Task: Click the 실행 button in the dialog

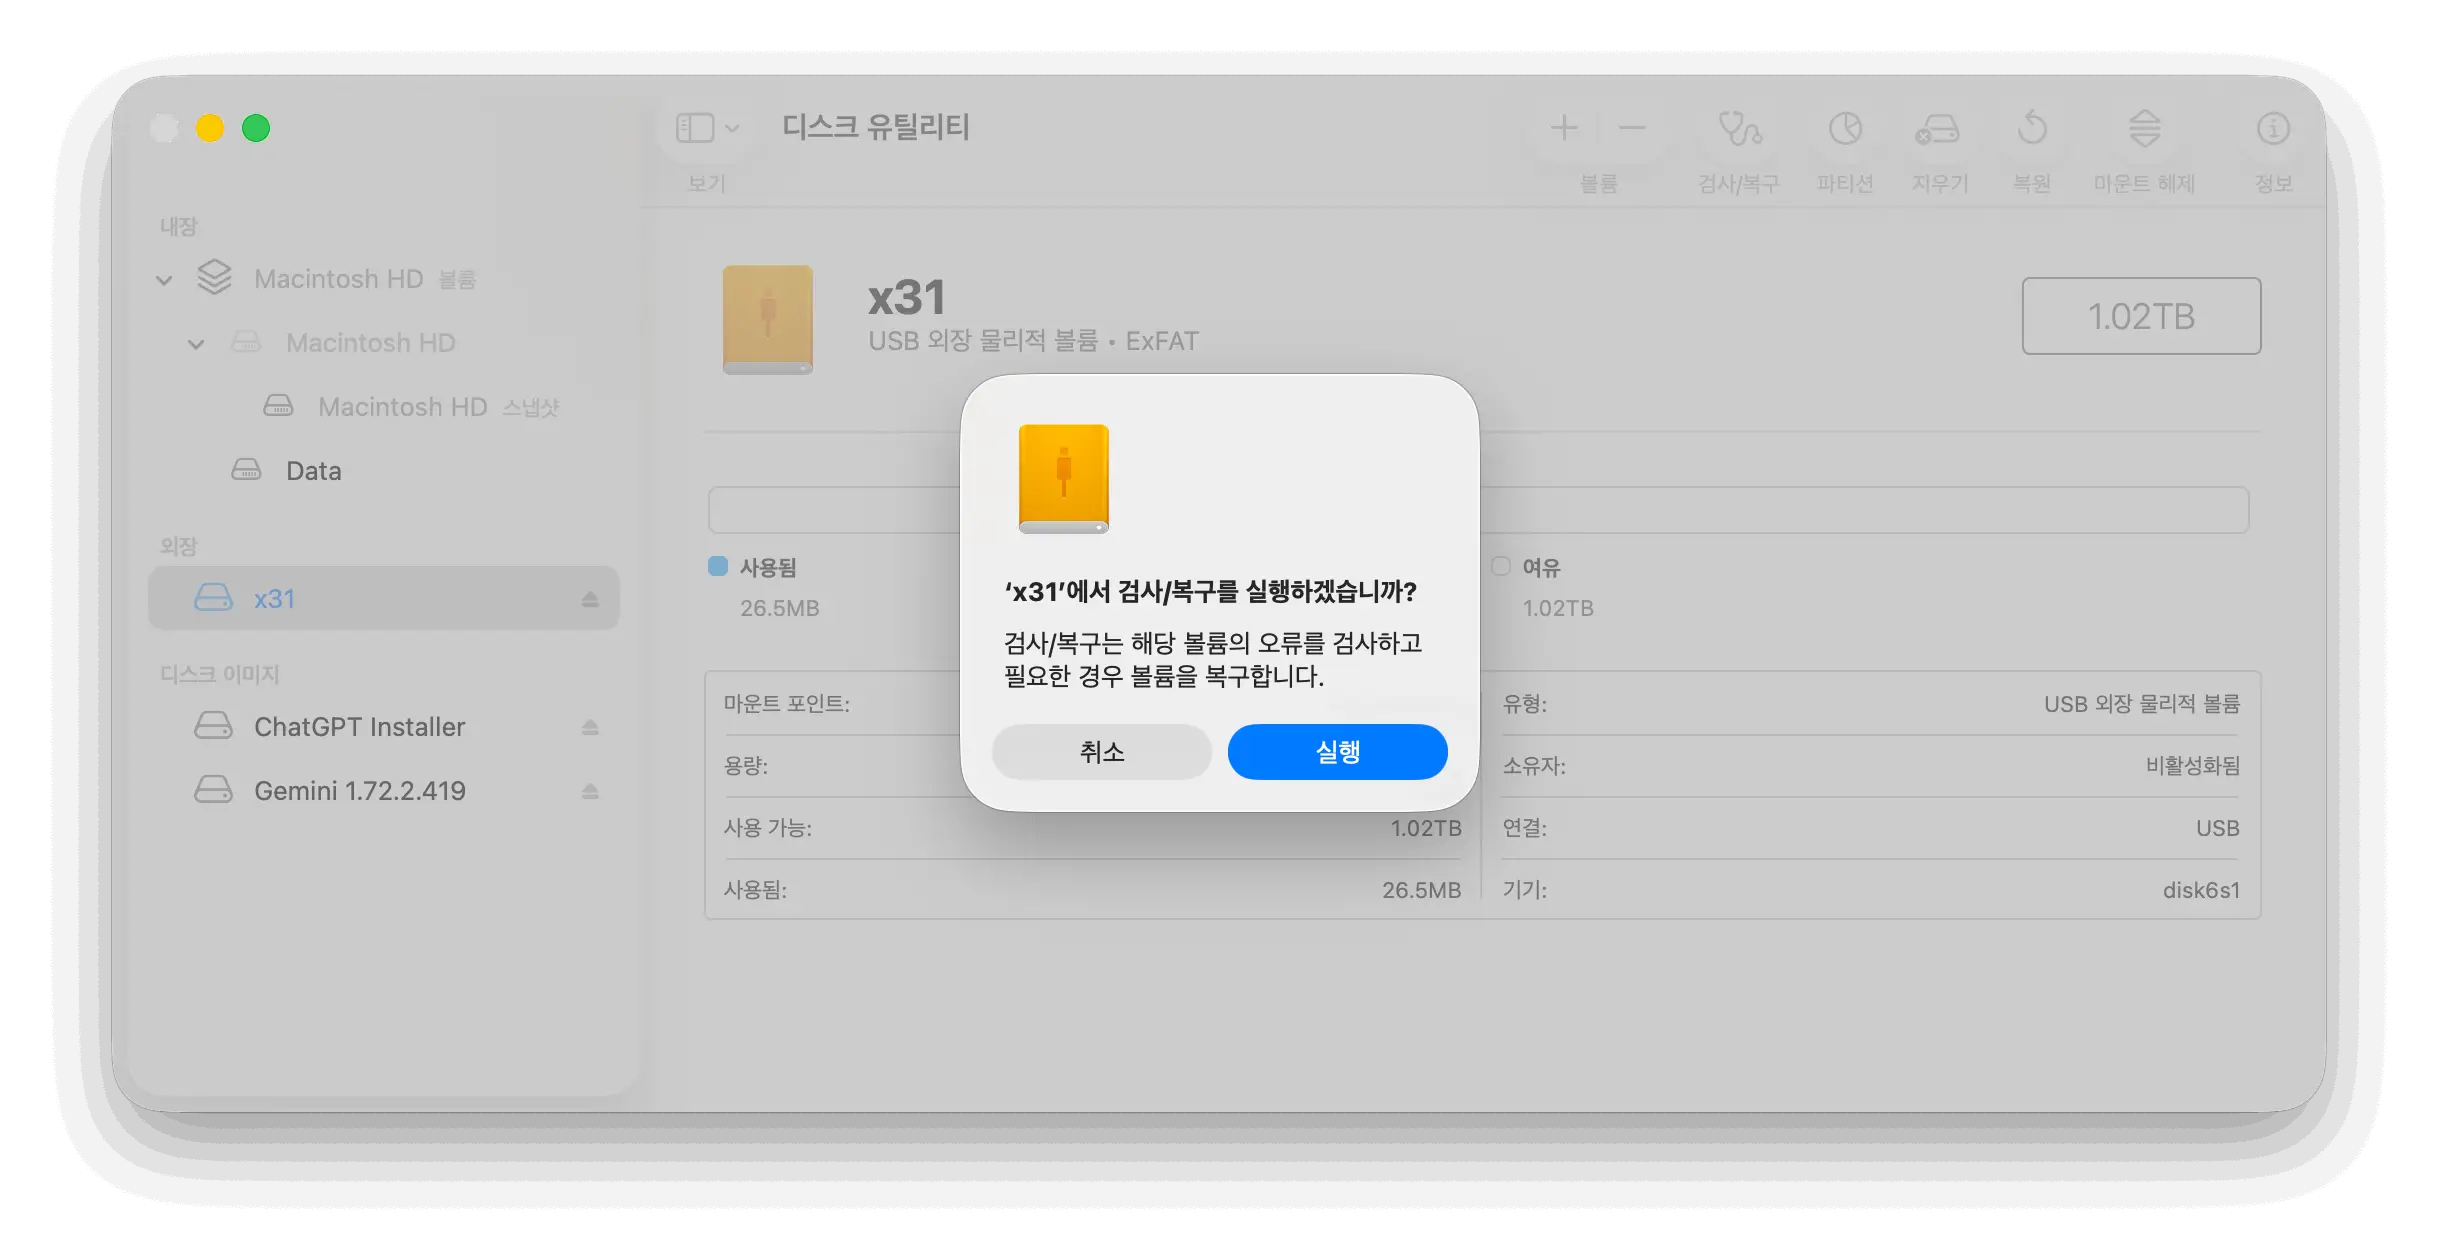Action: pos(1337,752)
